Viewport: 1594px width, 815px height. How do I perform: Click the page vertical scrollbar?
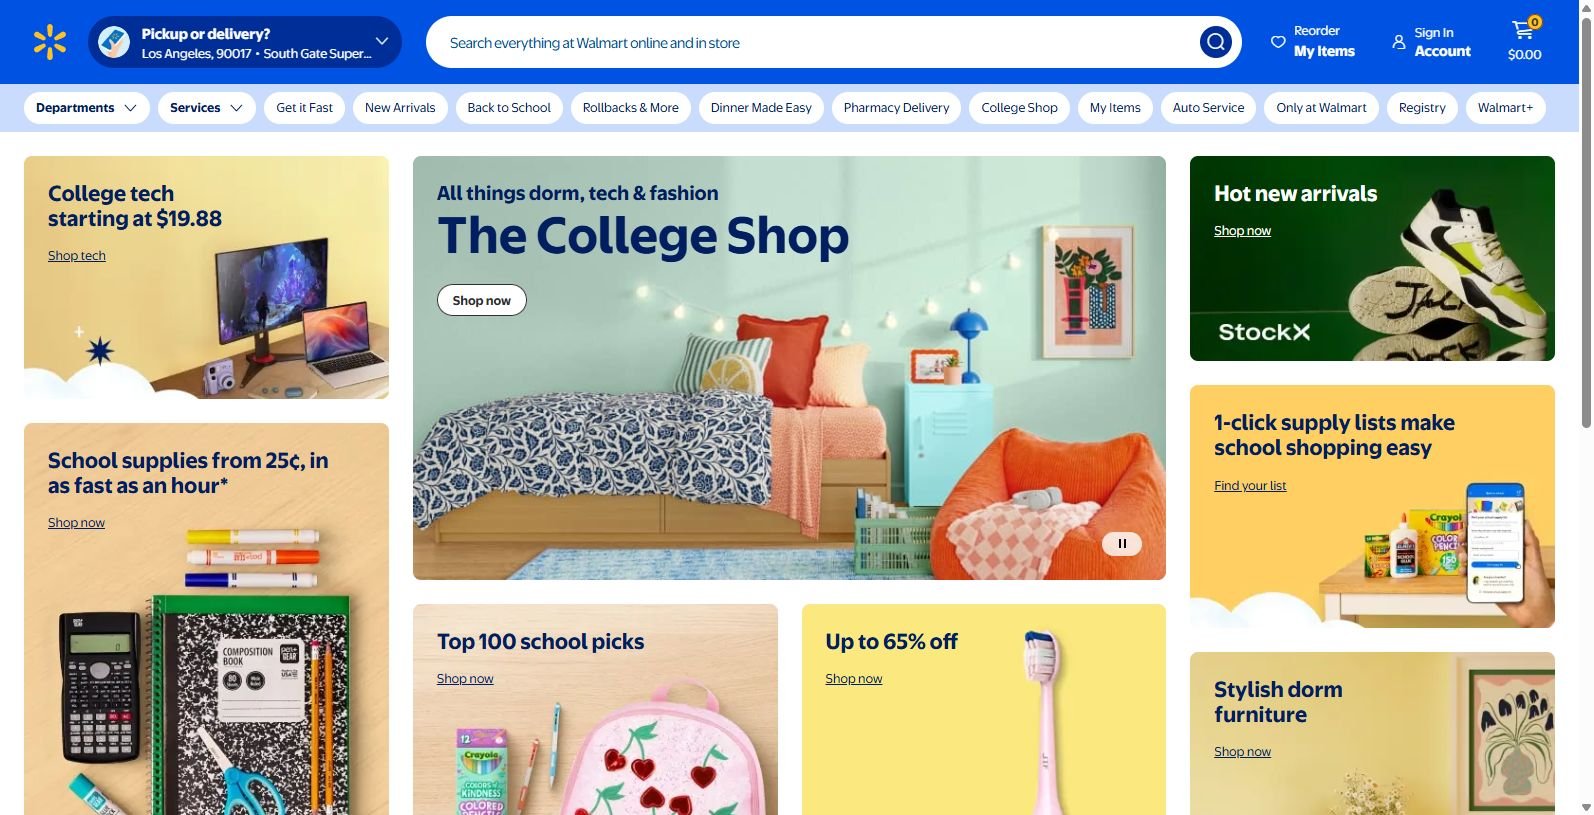pos(1585,407)
